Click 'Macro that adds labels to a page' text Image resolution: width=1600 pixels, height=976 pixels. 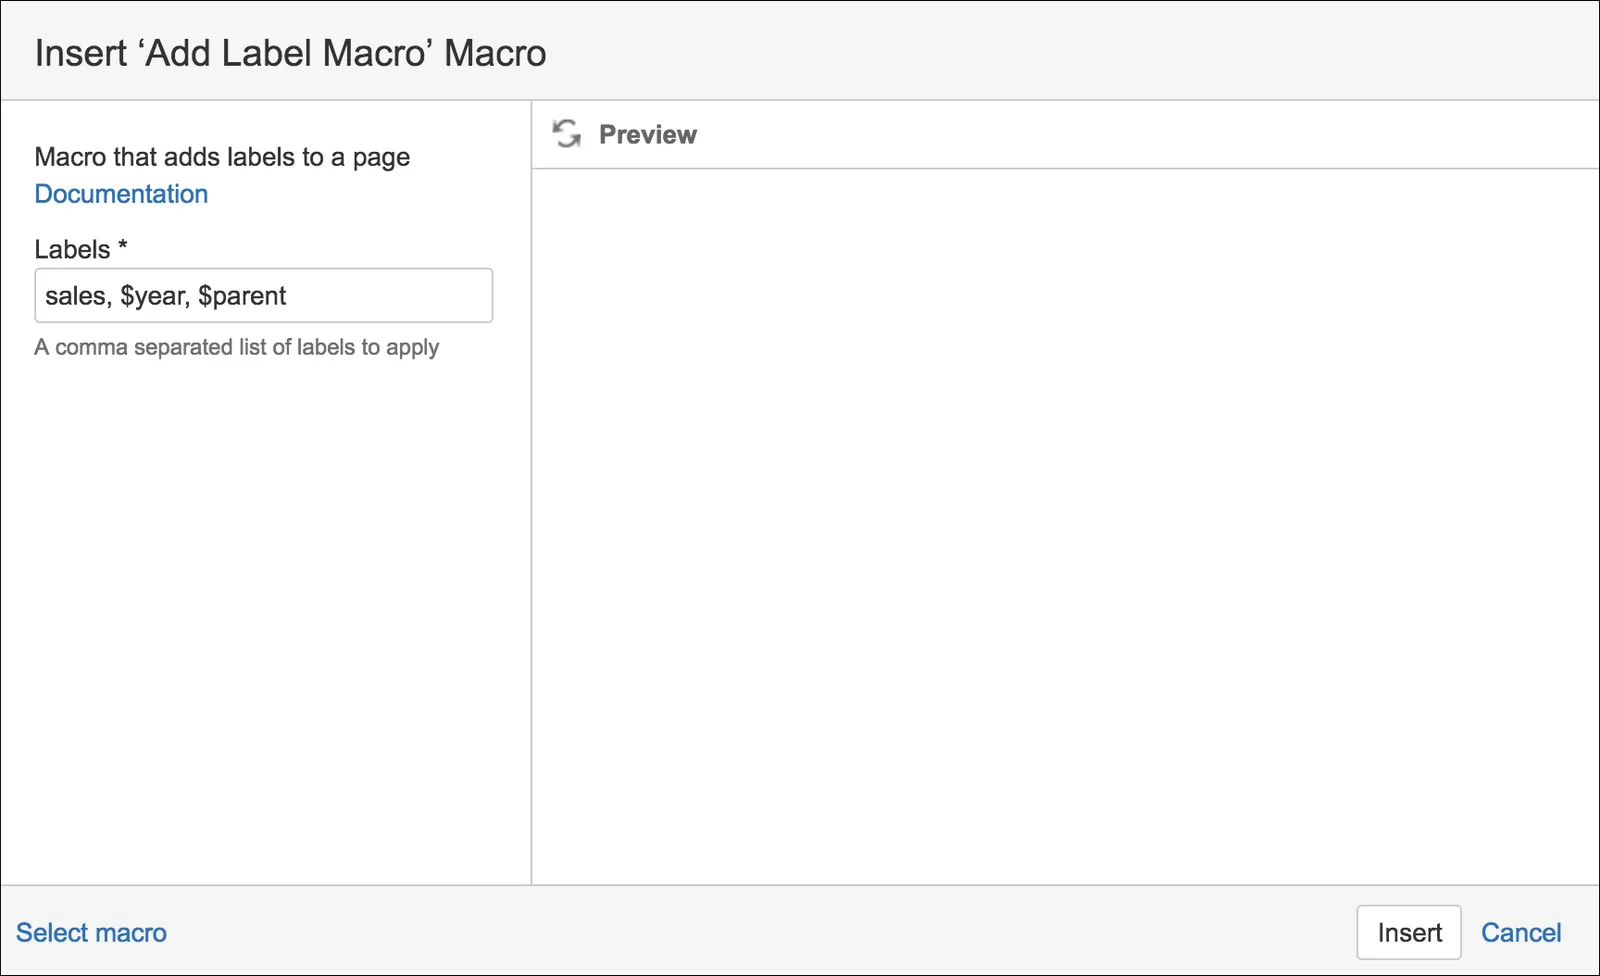click(x=222, y=157)
